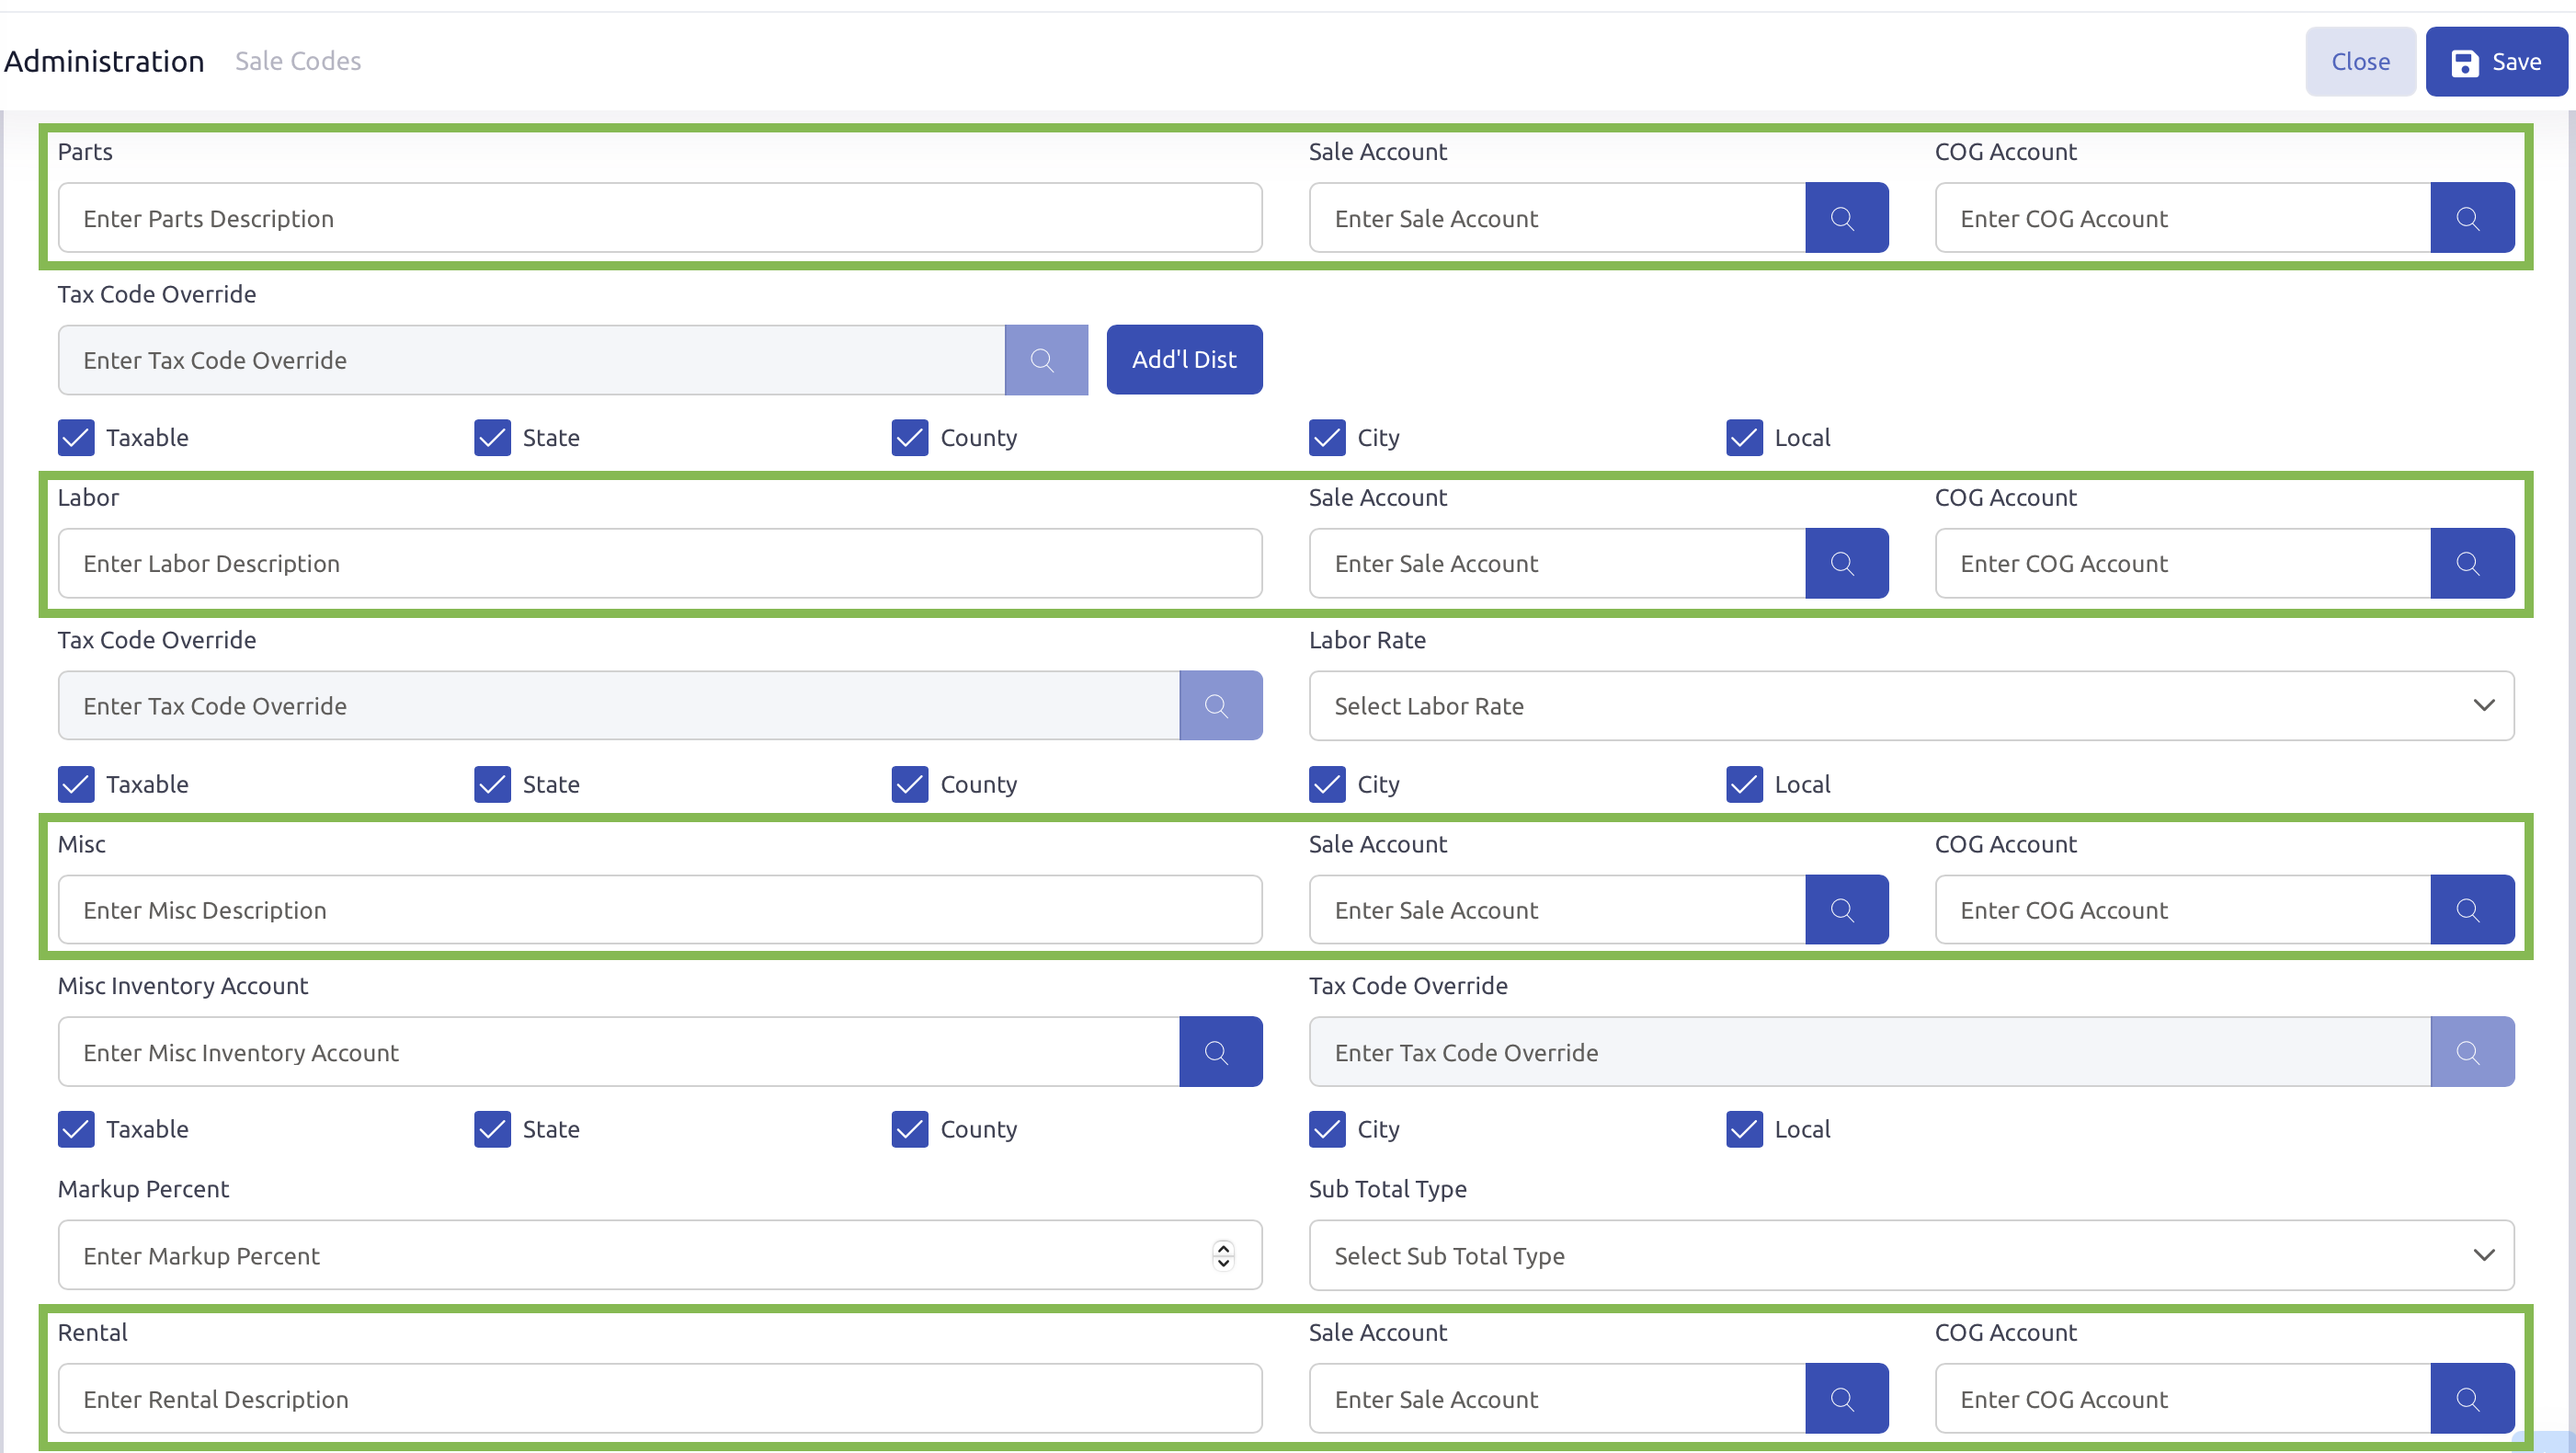The height and width of the screenshot is (1453, 2576).
Task: Click the Administration heading
Action: click(x=104, y=61)
